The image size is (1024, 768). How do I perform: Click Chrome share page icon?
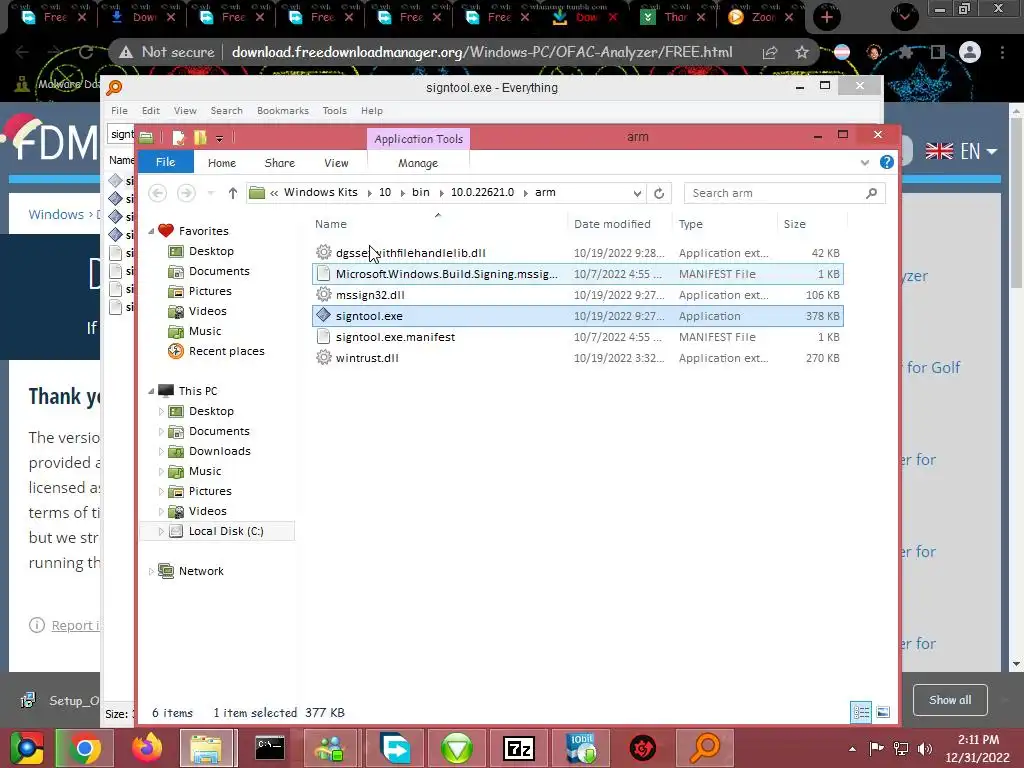click(x=770, y=52)
